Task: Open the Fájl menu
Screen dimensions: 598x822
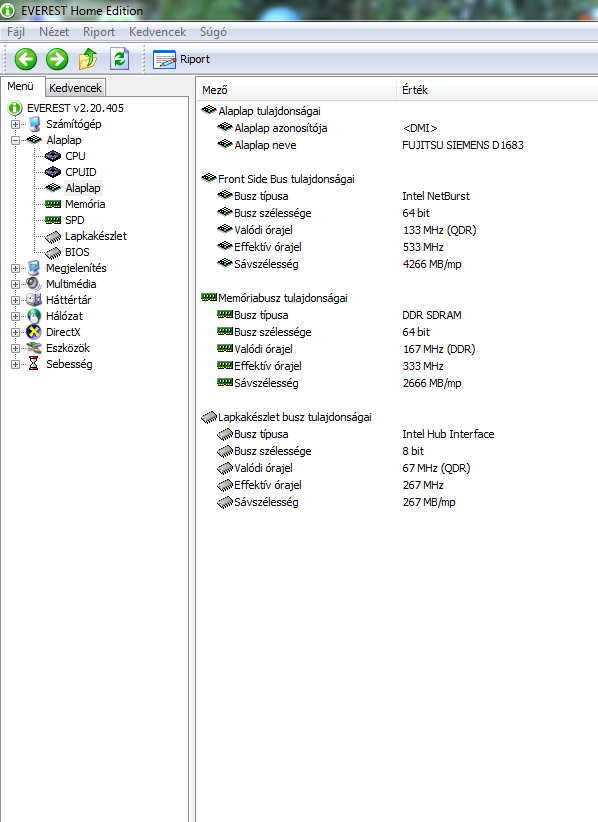Action: pos(16,32)
